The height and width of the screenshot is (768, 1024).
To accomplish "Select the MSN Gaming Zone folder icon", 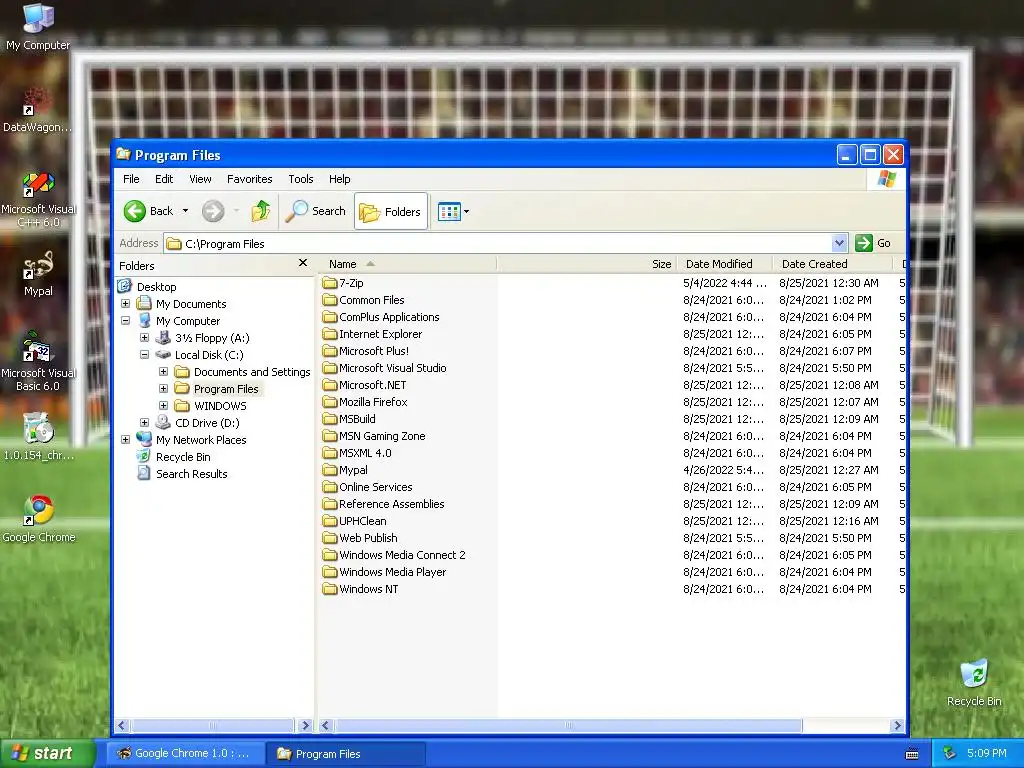I will coord(329,436).
